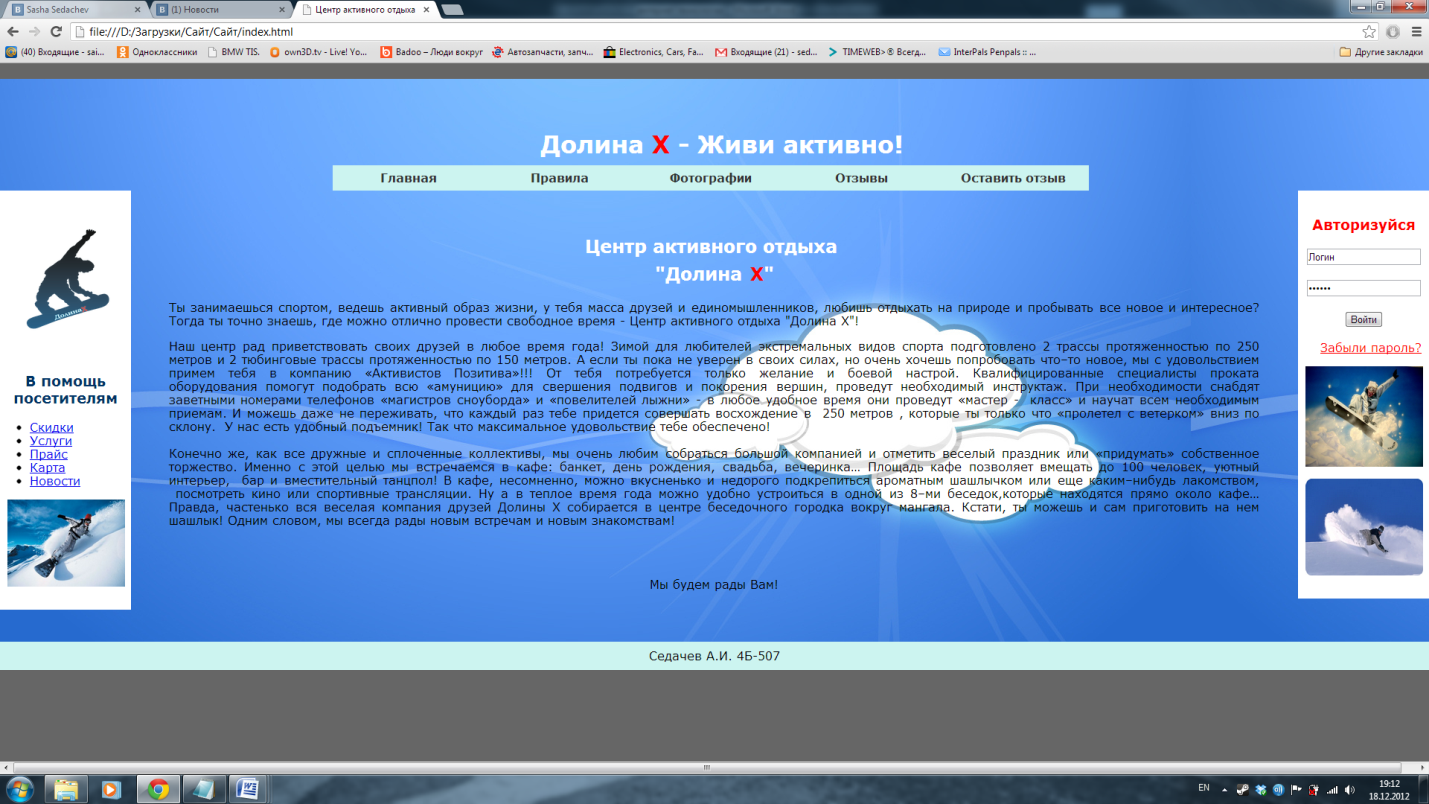Go back with browser back arrow
This screenshot has height=804, width=1429.
(12, 32)
